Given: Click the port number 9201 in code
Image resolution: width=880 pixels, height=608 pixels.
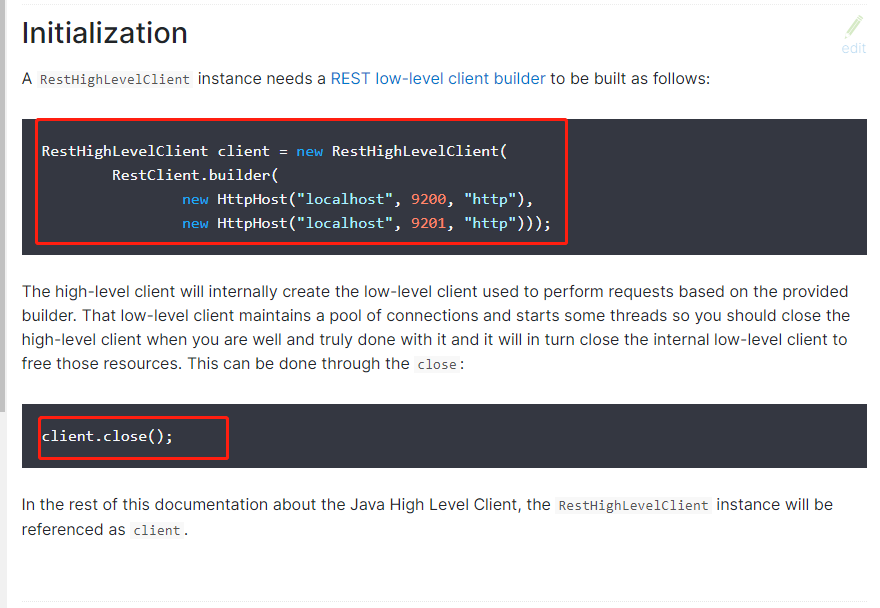Looking at the screenshot, I should coord(428,223).
